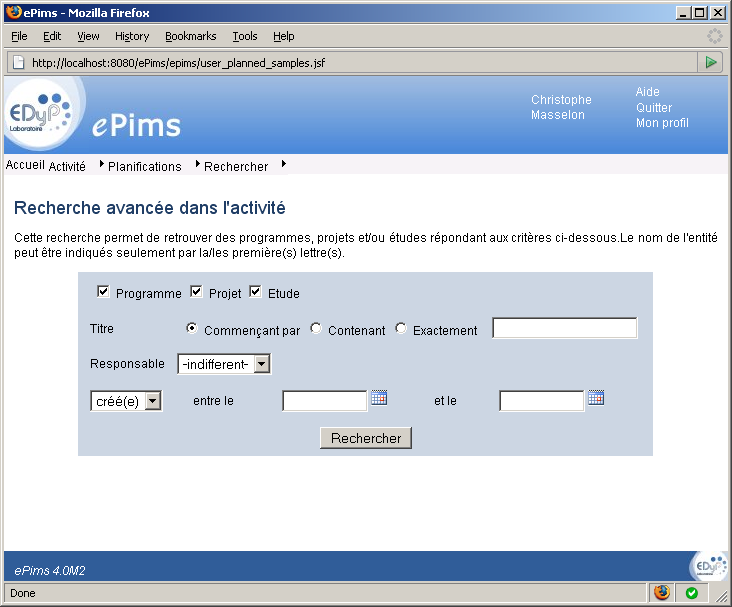Viewport: 732px width, 607px height.
Task: Choose the Exactement radio option
Action: (401, 329)
